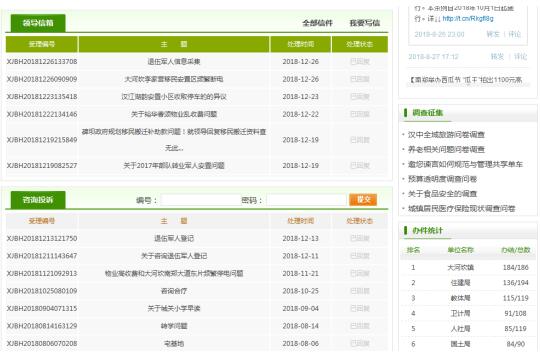Viewport: 540px width, 364px height.
Task: Select the 2018-10-25 date cell
Action: (x=301, y=291)
